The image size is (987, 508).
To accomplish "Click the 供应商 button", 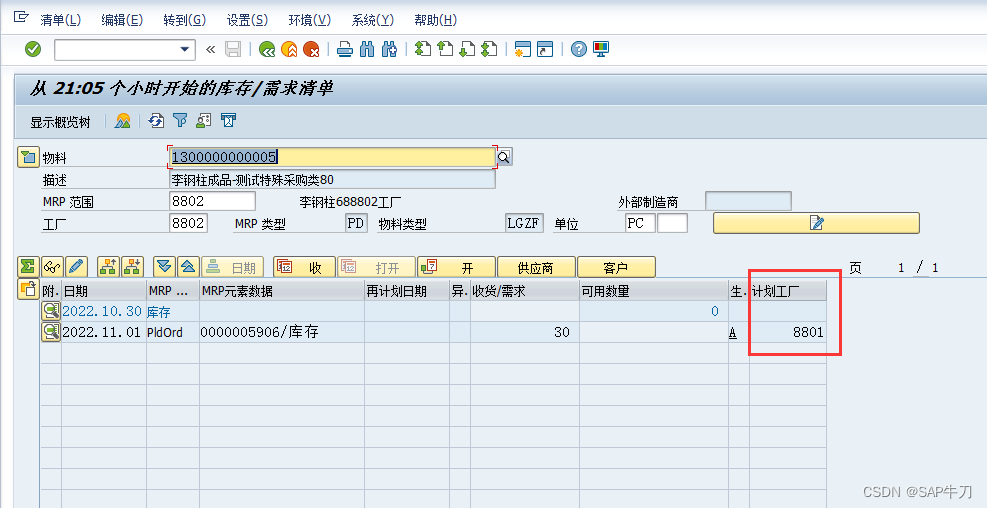I will 536,267.
